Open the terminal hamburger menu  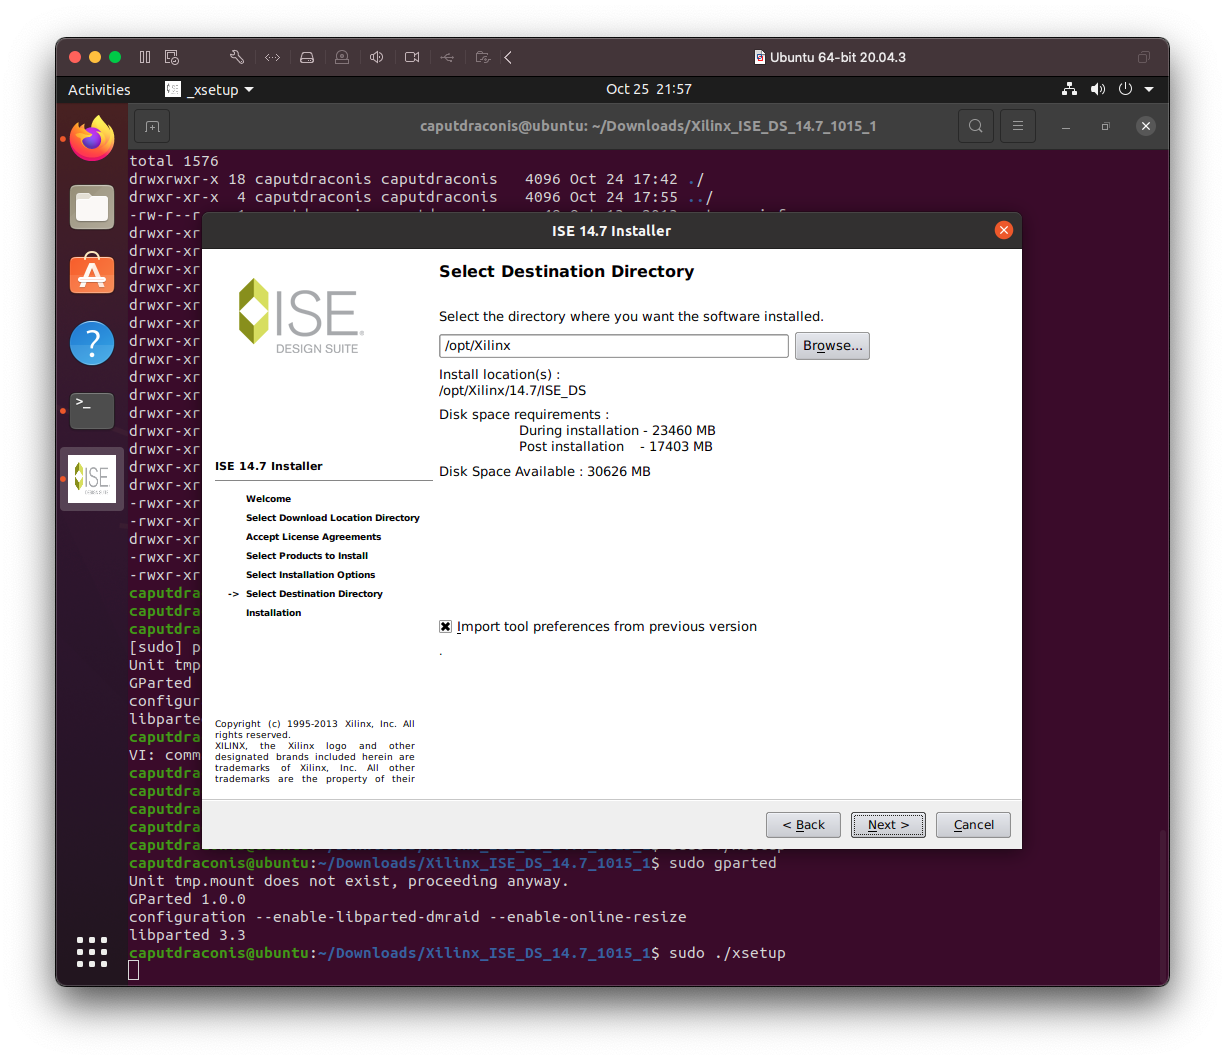click(1018, 126)
